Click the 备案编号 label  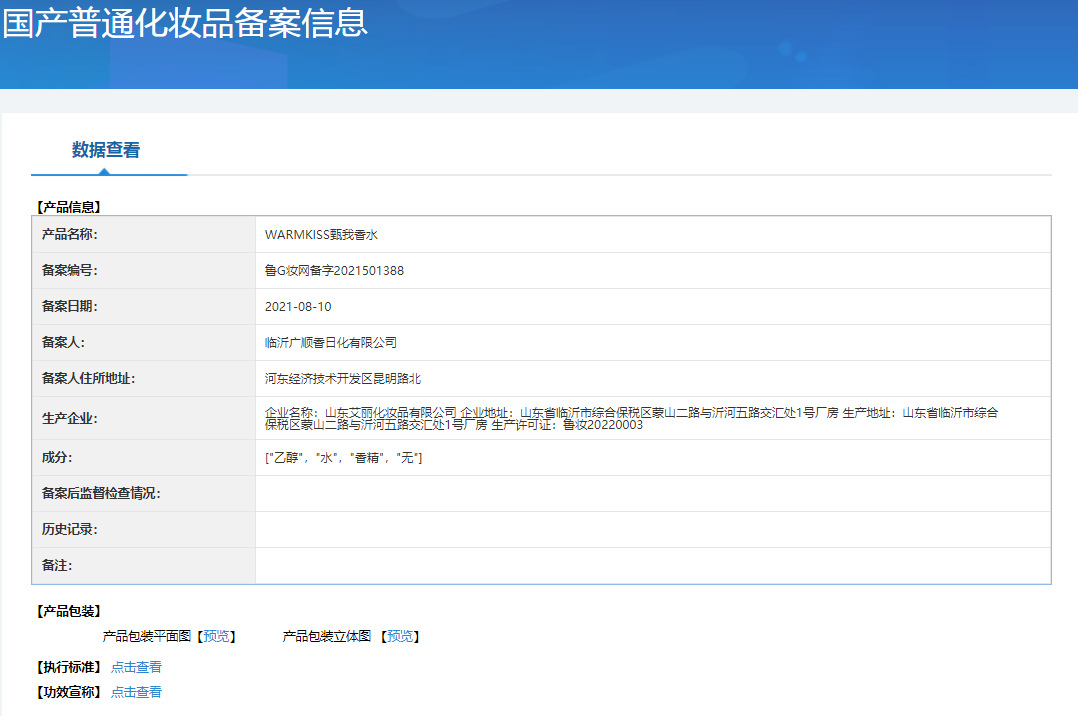(x=69, y=270)
